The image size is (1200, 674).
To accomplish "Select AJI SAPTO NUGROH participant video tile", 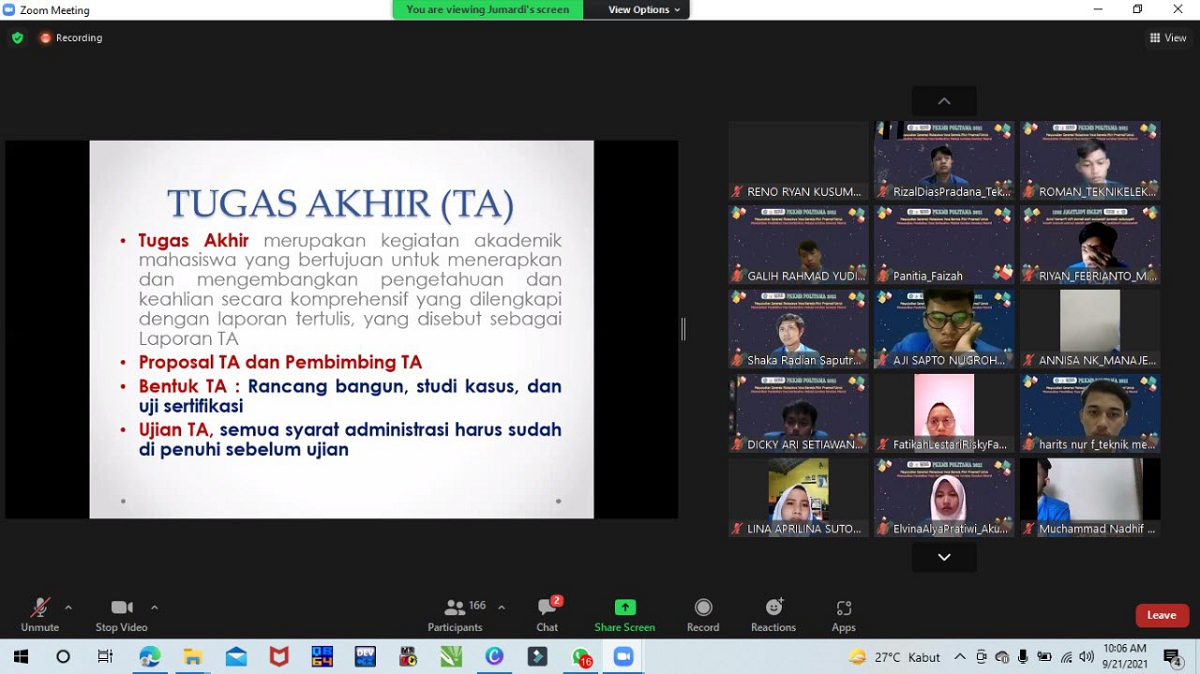I will click(x=944, y=329).
